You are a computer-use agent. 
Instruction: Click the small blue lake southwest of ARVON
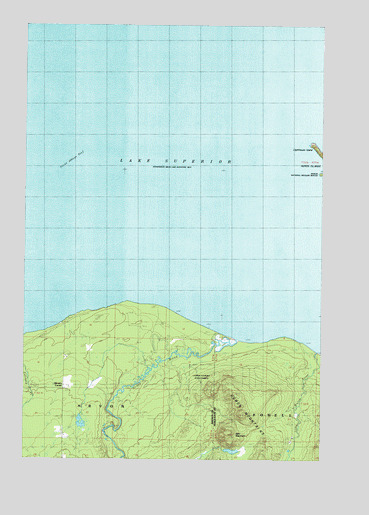(80, 421)
